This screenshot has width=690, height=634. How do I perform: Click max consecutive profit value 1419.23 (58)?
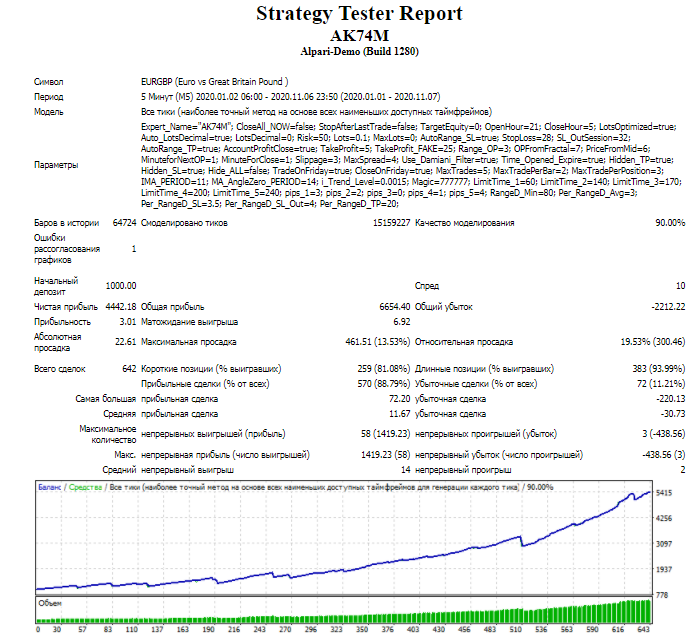[x=385, y=454]
